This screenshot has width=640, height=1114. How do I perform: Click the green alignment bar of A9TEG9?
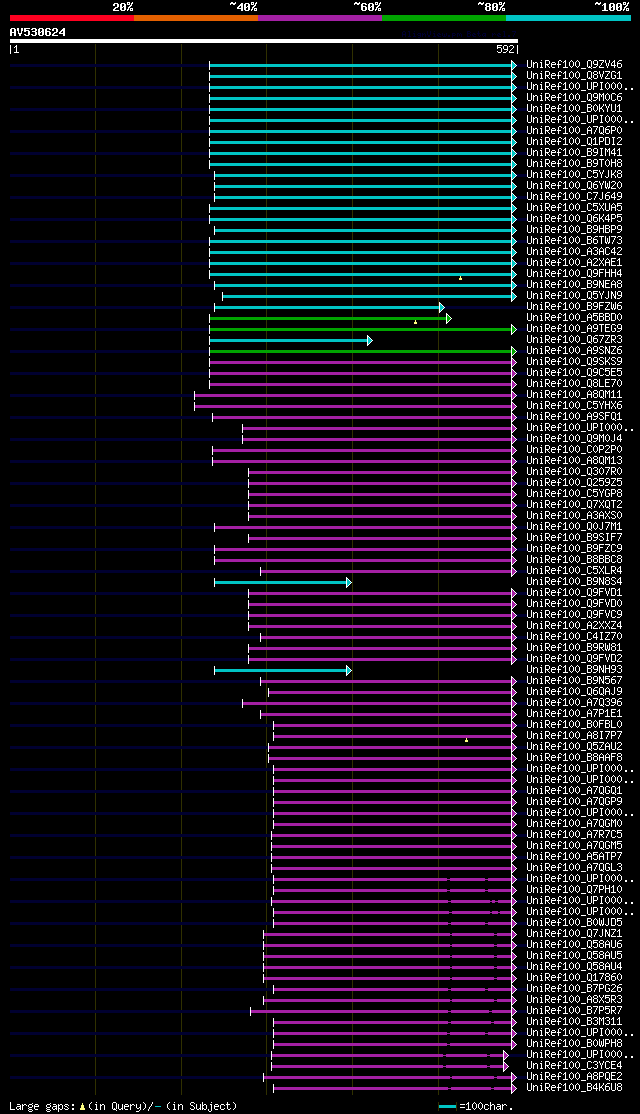[362, 329]
